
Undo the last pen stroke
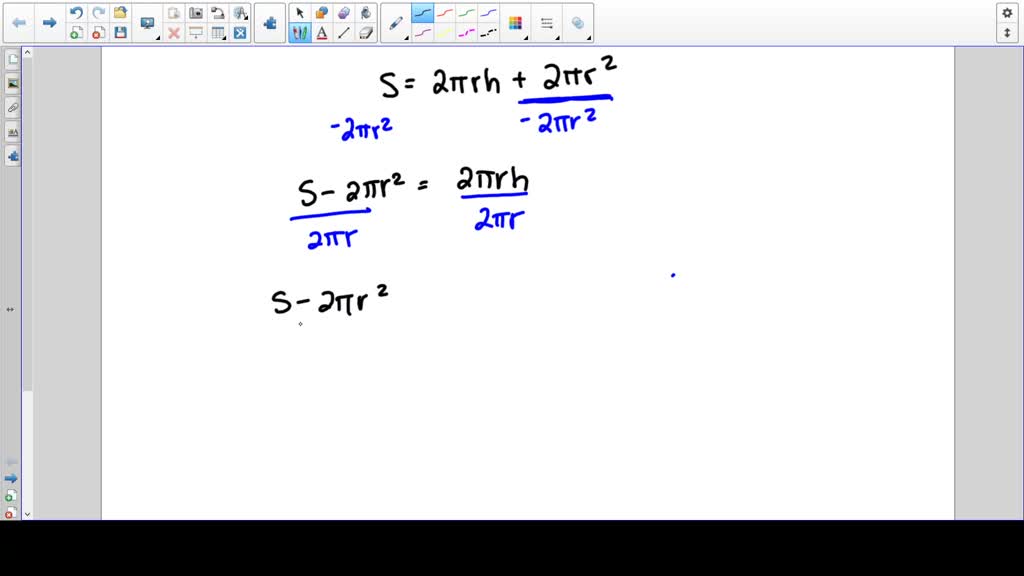pos(75,13)
